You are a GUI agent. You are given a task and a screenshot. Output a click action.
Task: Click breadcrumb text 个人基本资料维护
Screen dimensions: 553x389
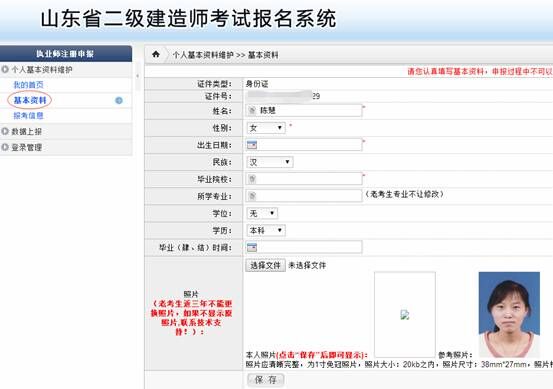pyautogui.click(x=203, y=55)
